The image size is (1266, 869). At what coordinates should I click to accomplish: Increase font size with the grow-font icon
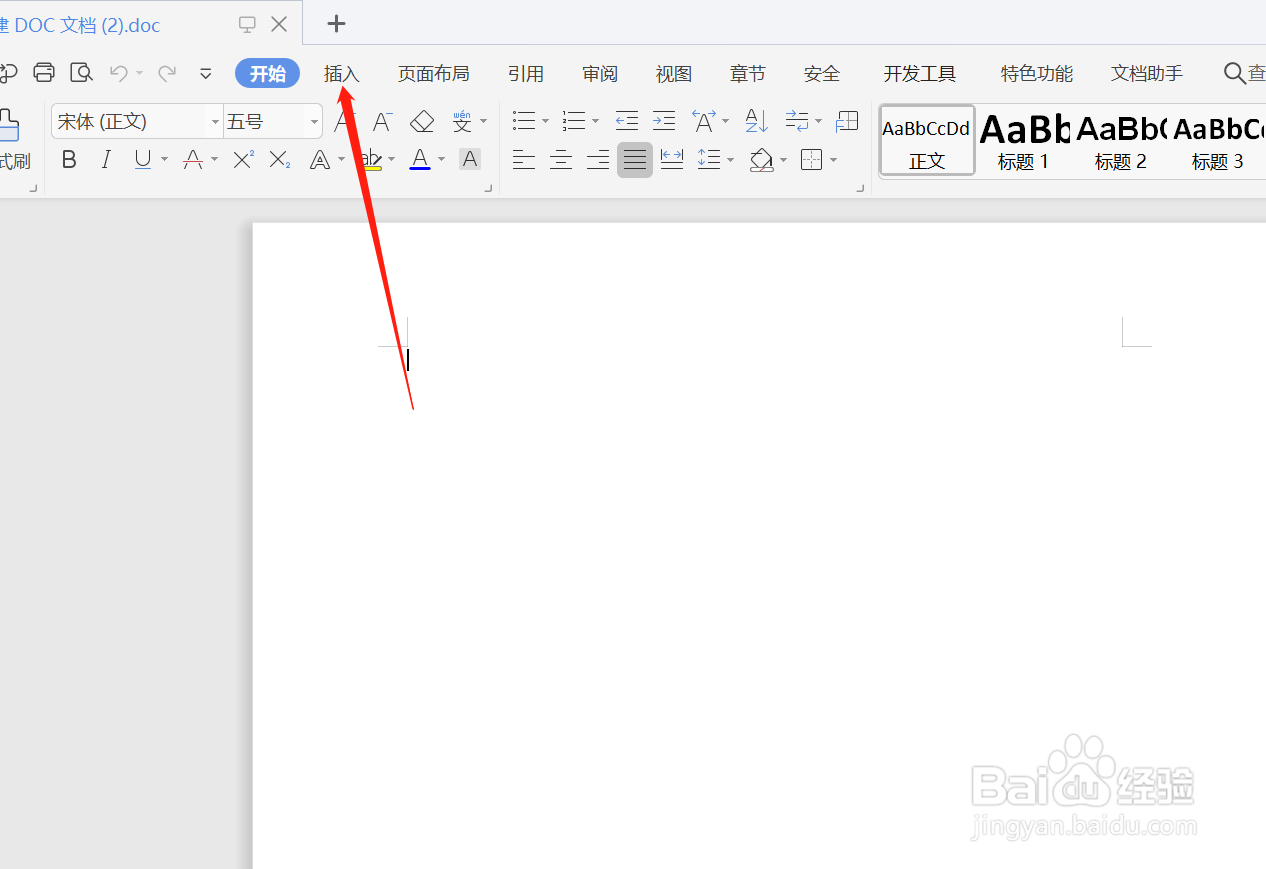click(x=344, y=122)
